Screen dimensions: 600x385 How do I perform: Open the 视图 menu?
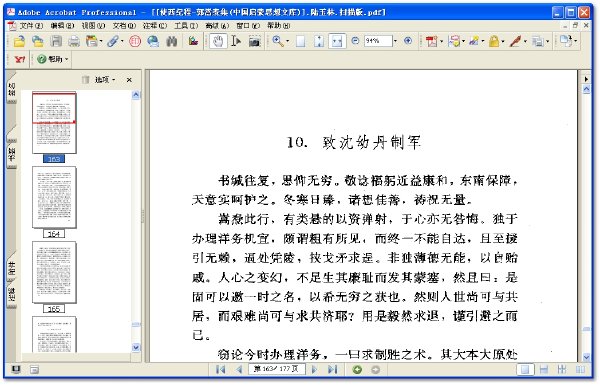click(x=93, y=26)
